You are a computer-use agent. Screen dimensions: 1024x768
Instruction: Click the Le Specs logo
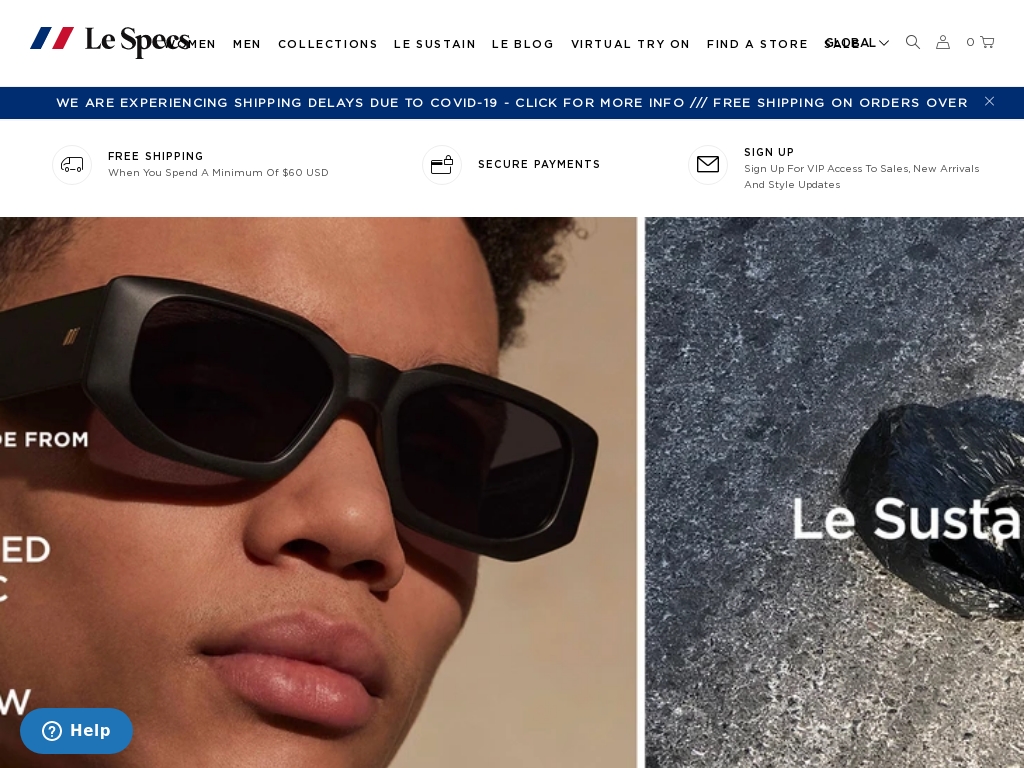pyautogui.click(x=111, y=40)
